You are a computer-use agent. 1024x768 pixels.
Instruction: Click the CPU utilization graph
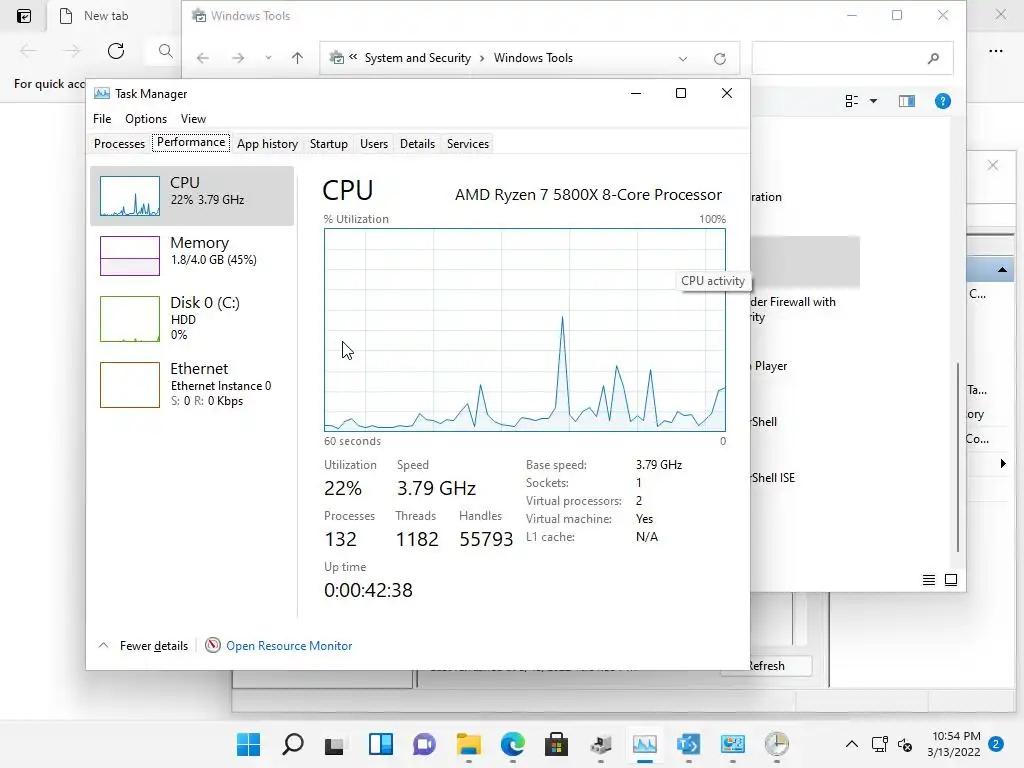[524, 330]
